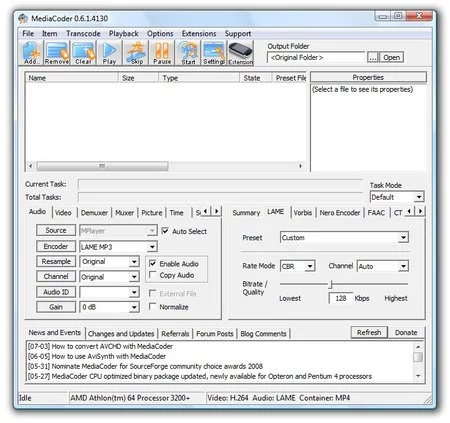Click the Donate button

coord(406,332)
